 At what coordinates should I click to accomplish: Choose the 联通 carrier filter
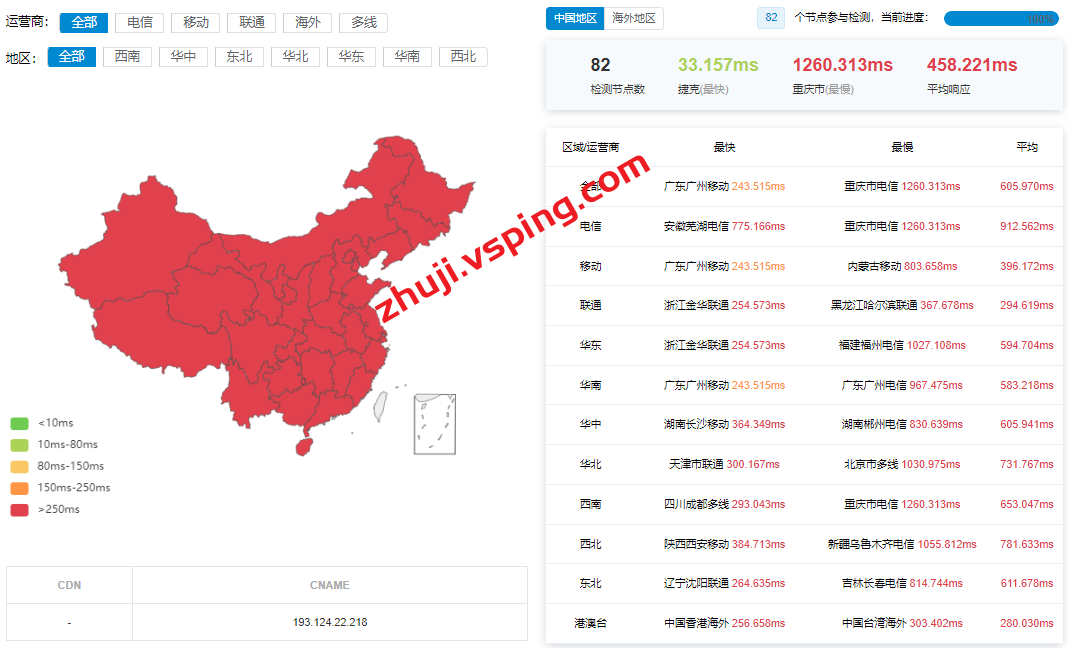point(252,22)
